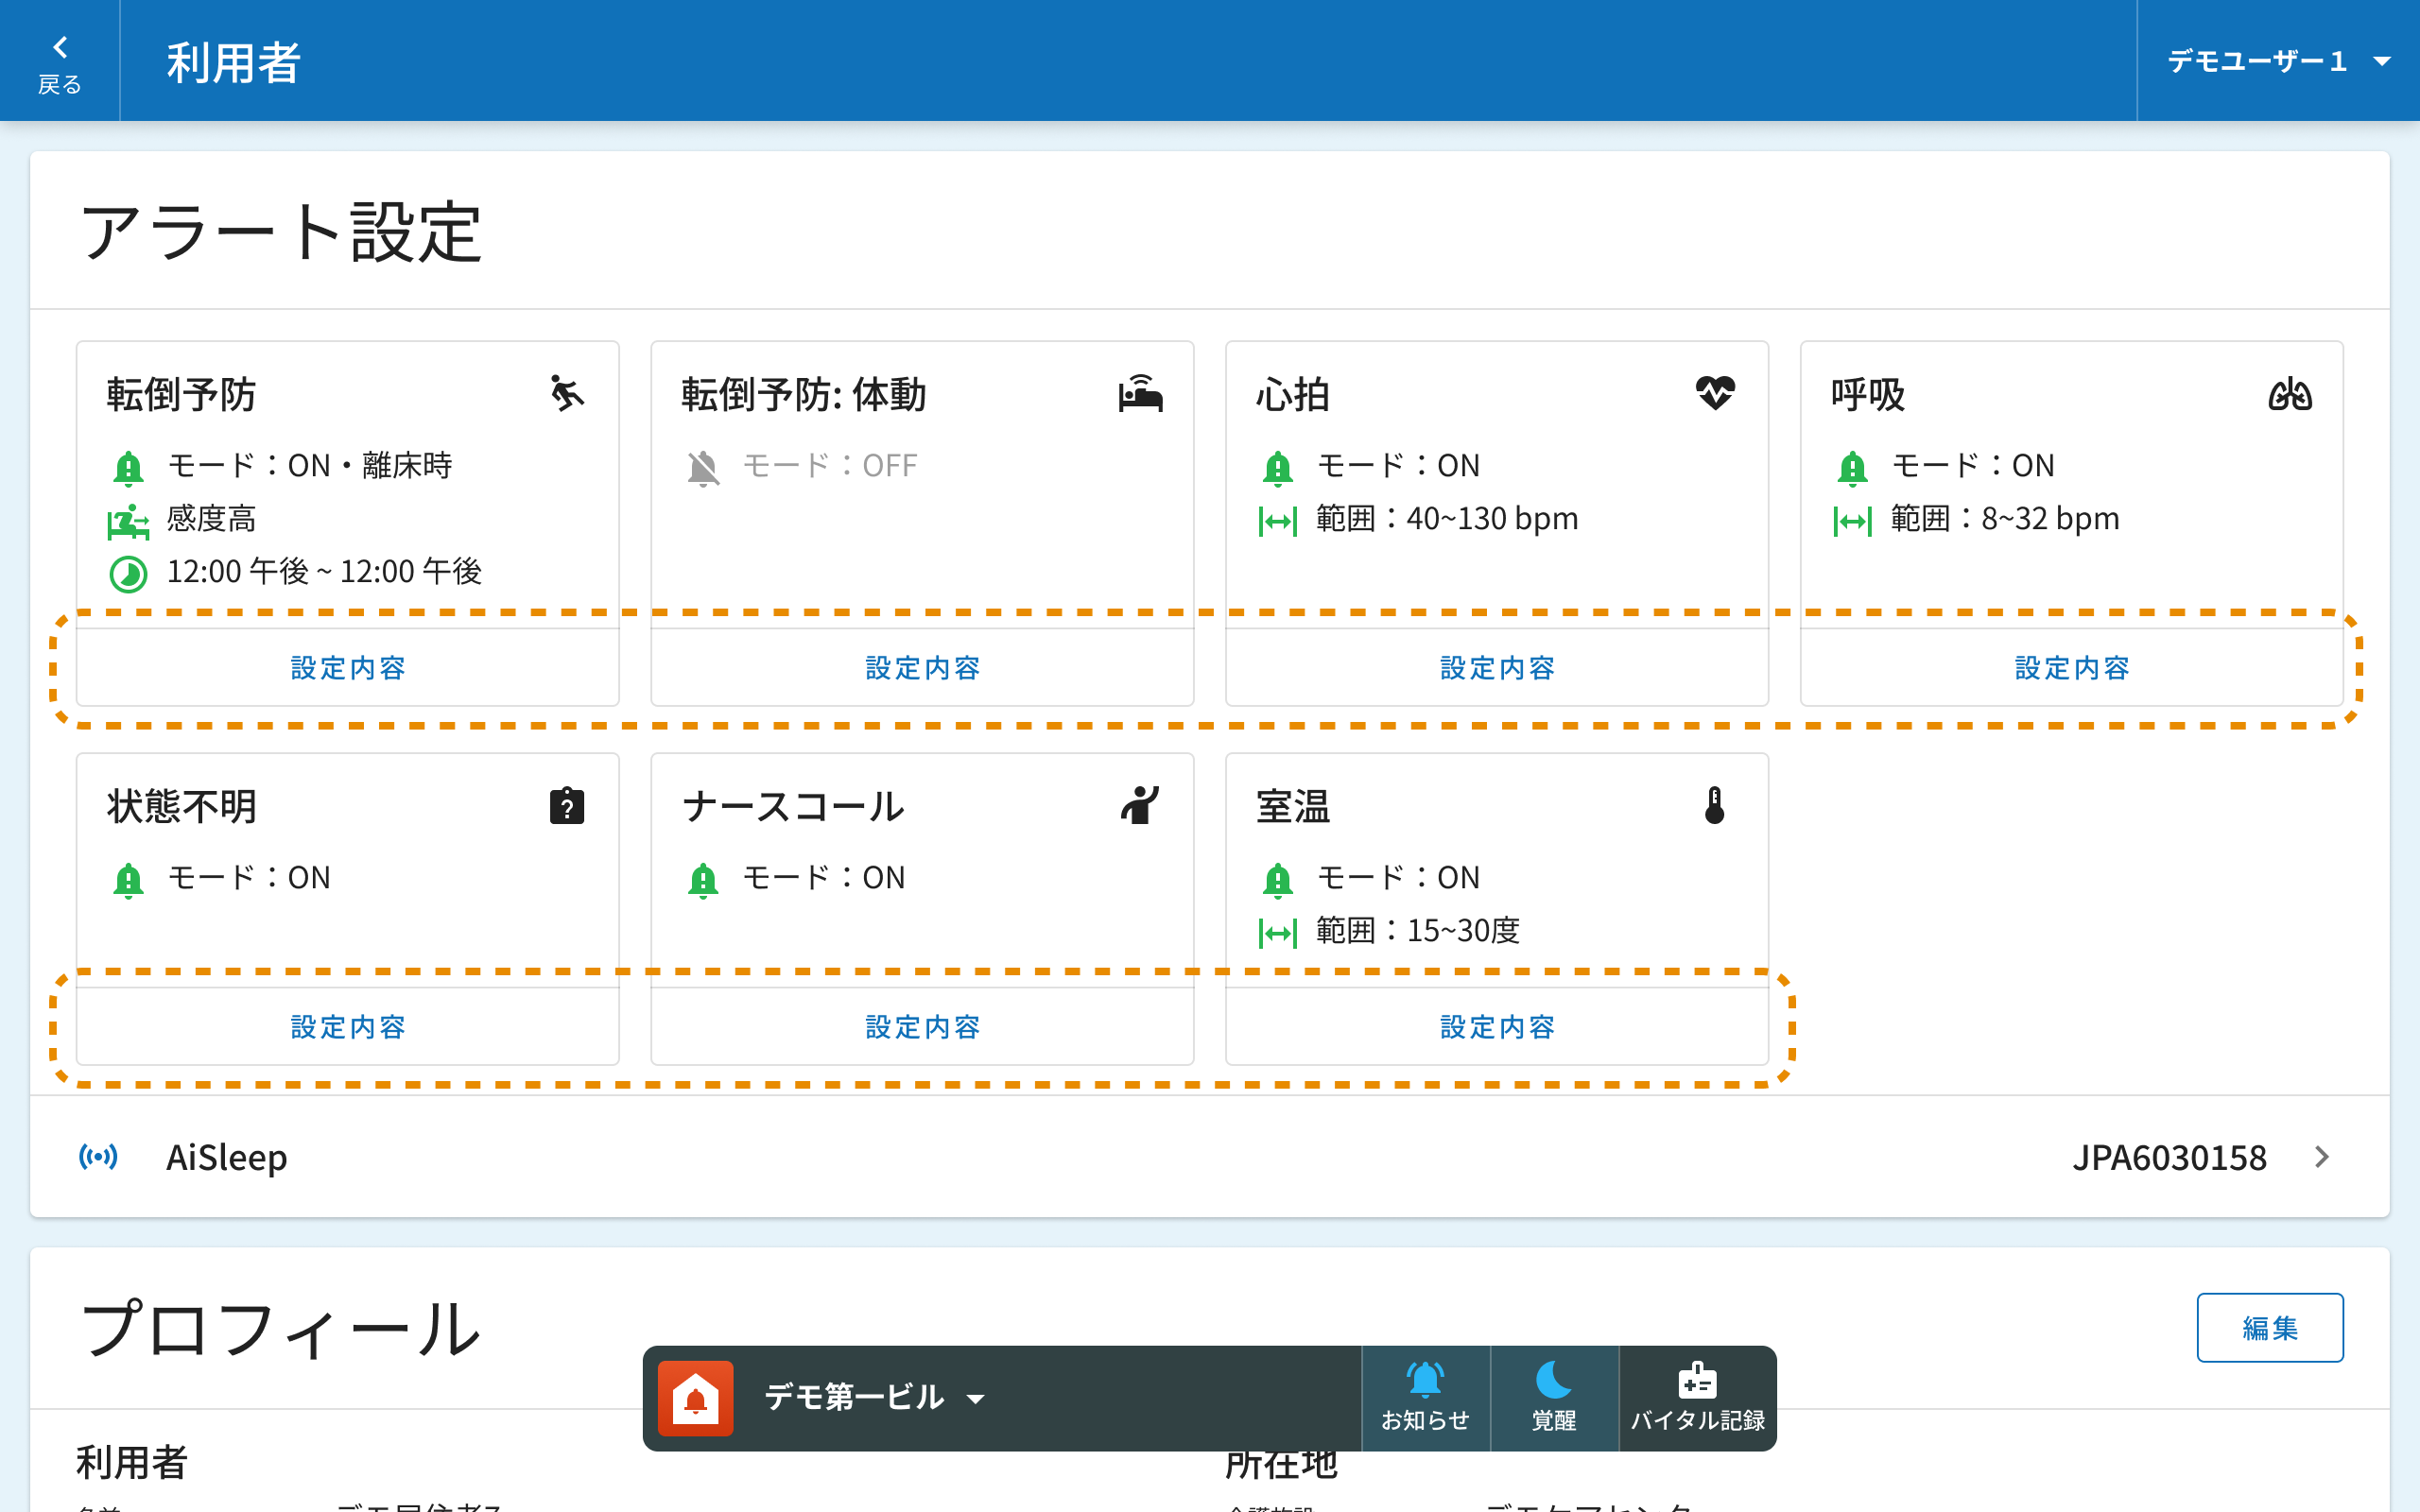Image resolution: width=2420 pixels, height=1512 pixels.
Task: Click the raised-hand icon on ナースコール card
Action: point(1140,805)
